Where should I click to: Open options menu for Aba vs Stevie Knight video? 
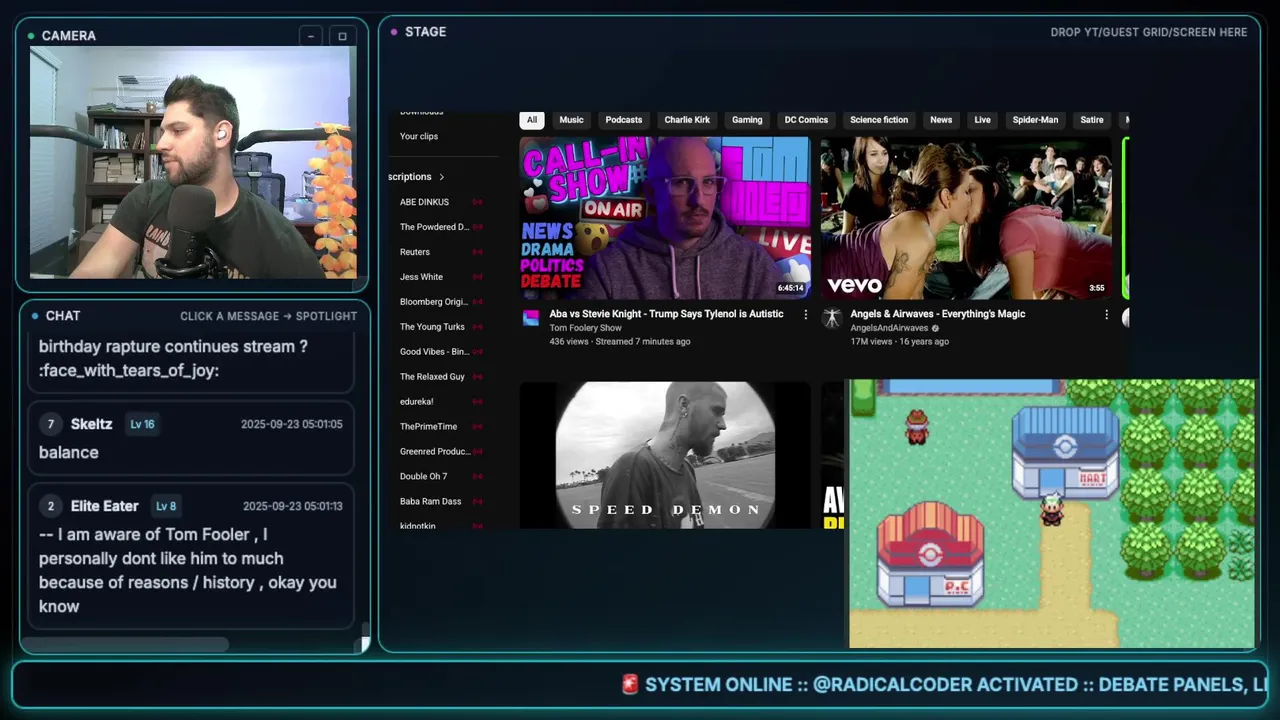pyautogui.click(x=806, y=314)
